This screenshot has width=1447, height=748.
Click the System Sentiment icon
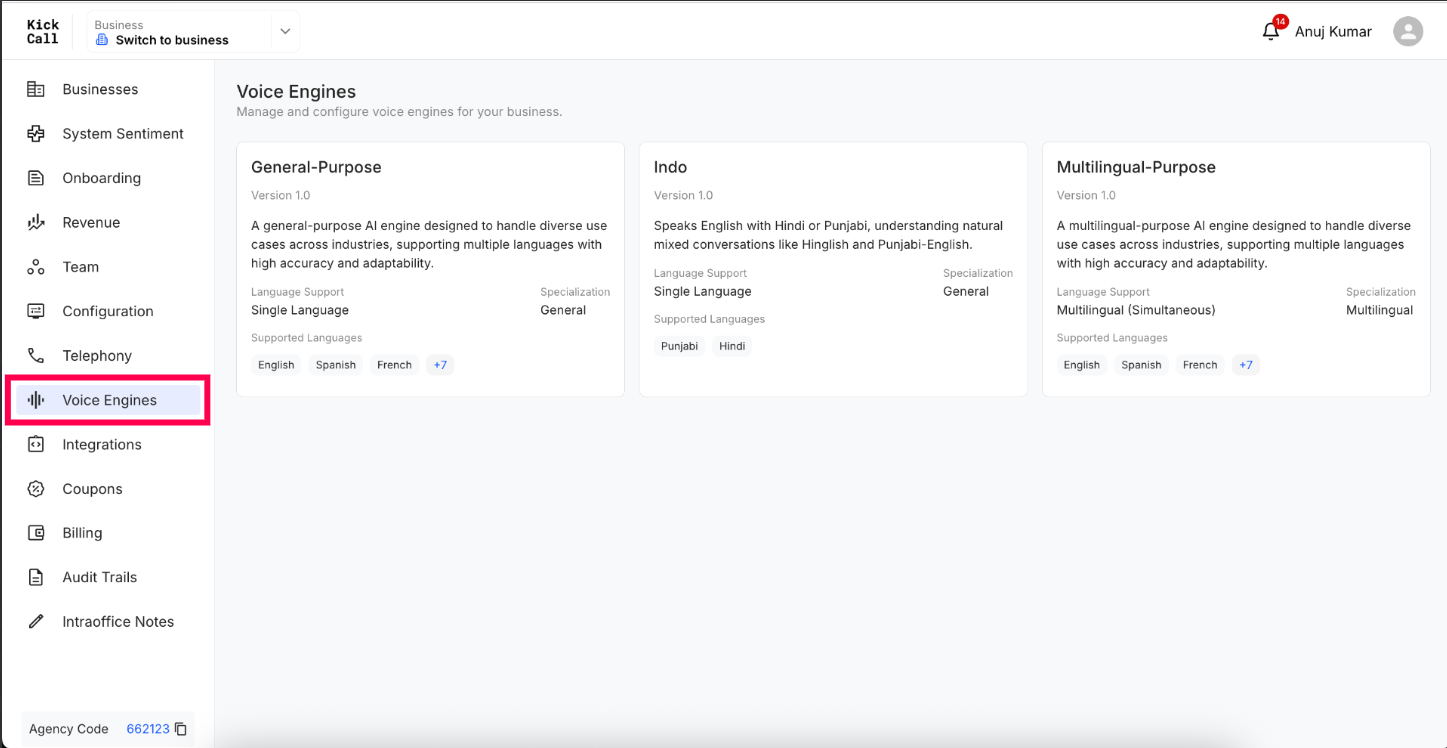coord(36,133)
